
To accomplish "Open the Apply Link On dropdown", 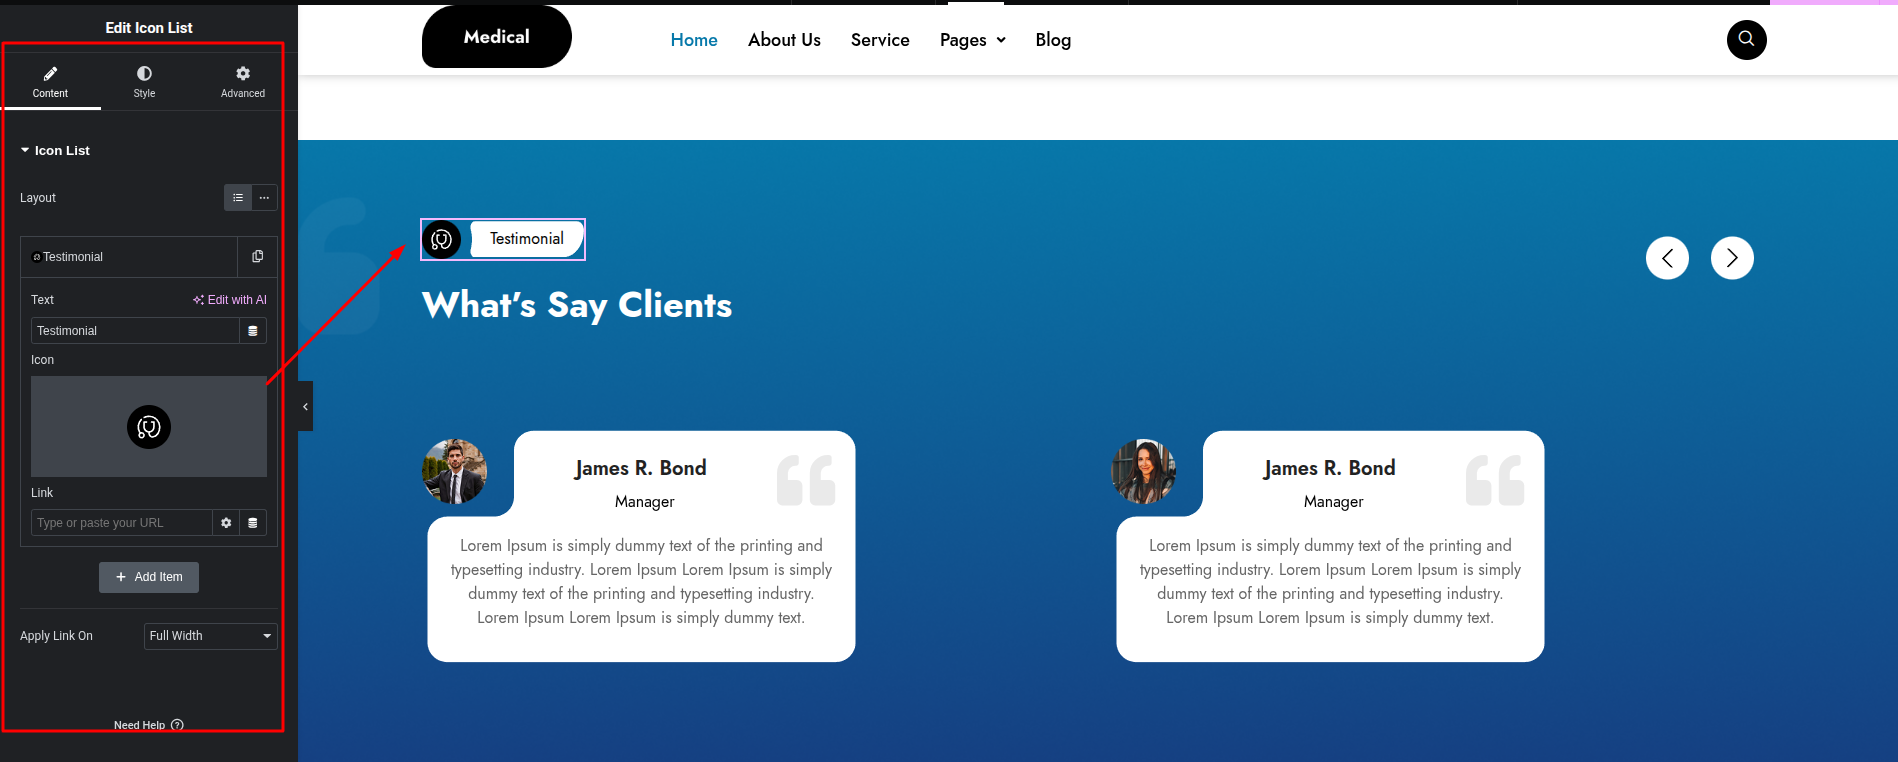I will [x=210, y=636].
